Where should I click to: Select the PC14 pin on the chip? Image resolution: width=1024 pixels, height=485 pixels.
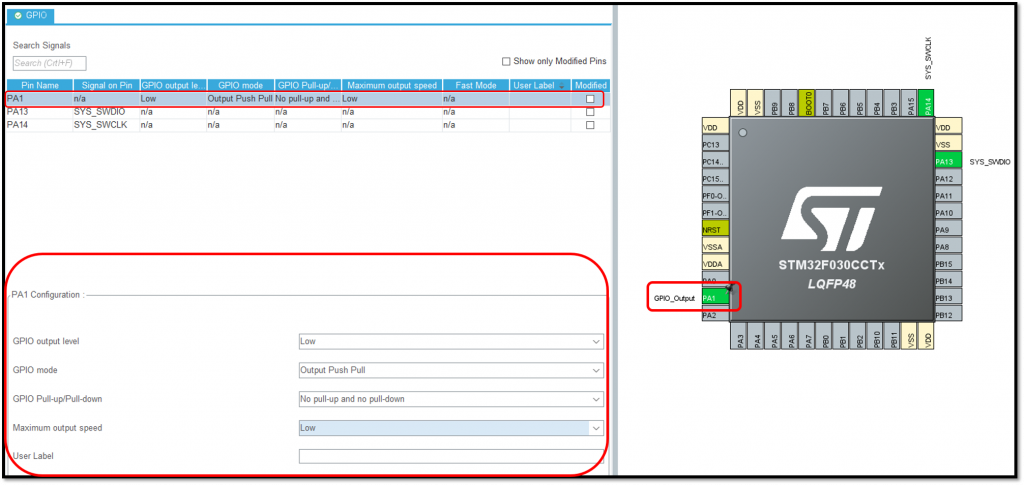pos(716,162)
